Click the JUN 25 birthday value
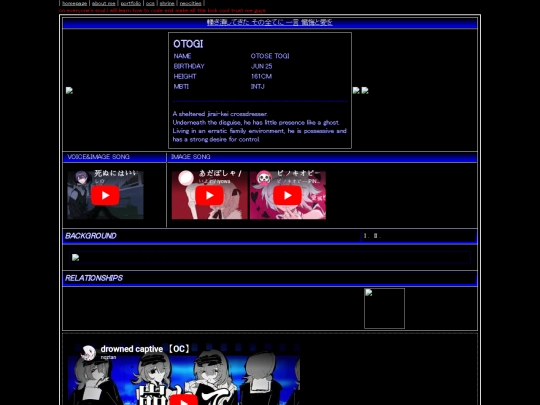Screen dimensions: 540x405 point(261,66)
